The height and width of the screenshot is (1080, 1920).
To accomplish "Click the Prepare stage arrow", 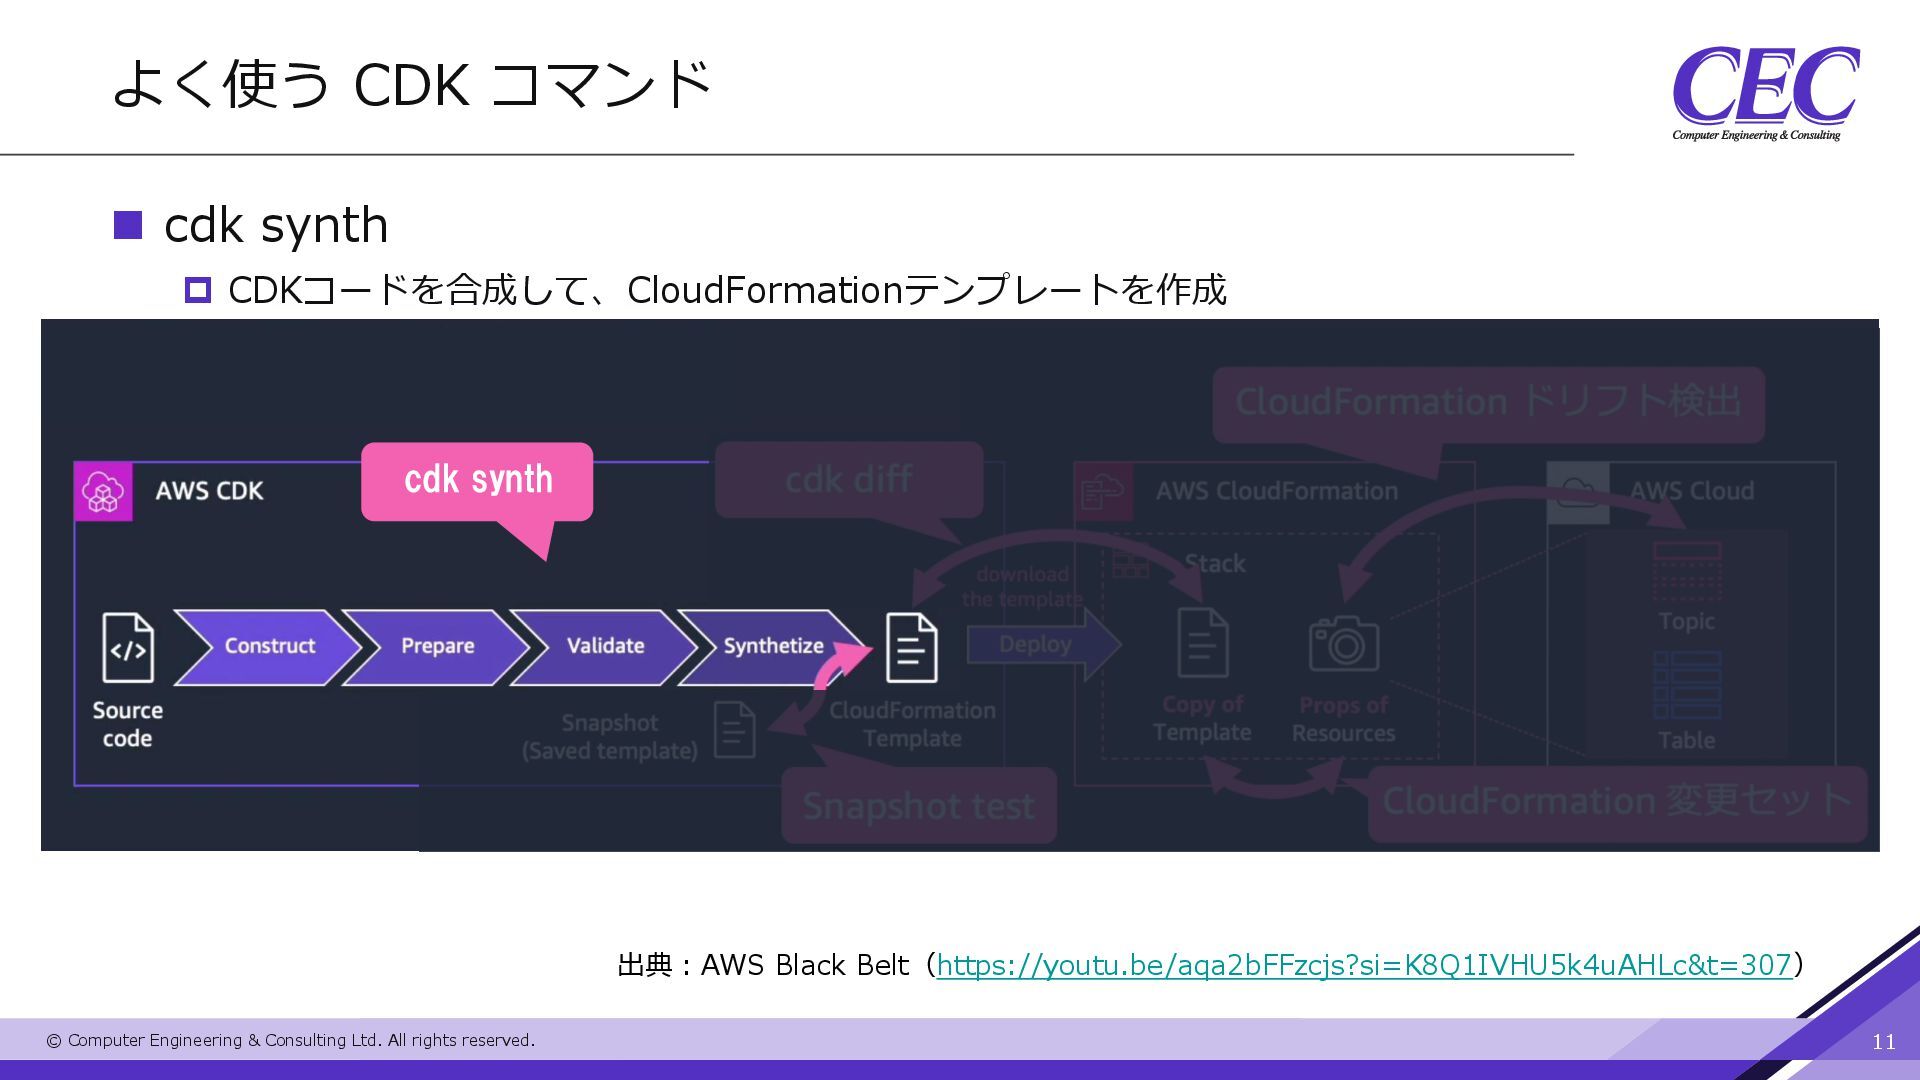I will (437, 647).
